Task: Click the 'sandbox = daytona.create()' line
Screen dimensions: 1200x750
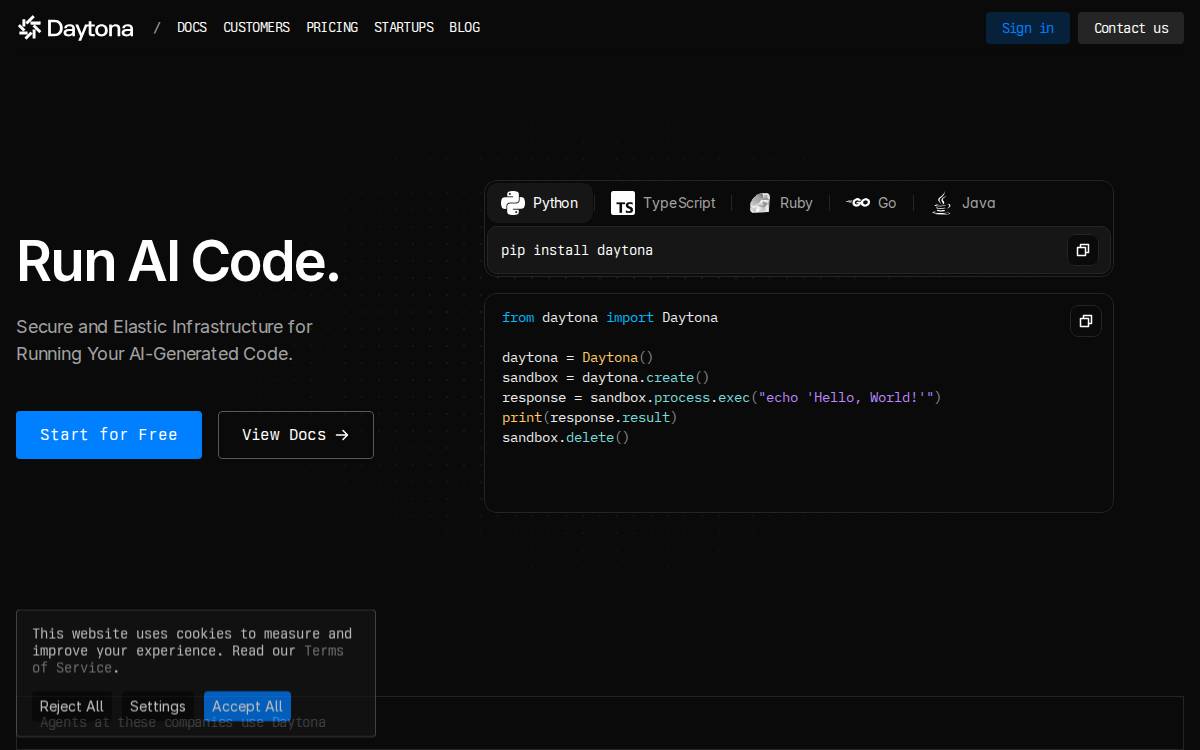Action: pos(606,377)
